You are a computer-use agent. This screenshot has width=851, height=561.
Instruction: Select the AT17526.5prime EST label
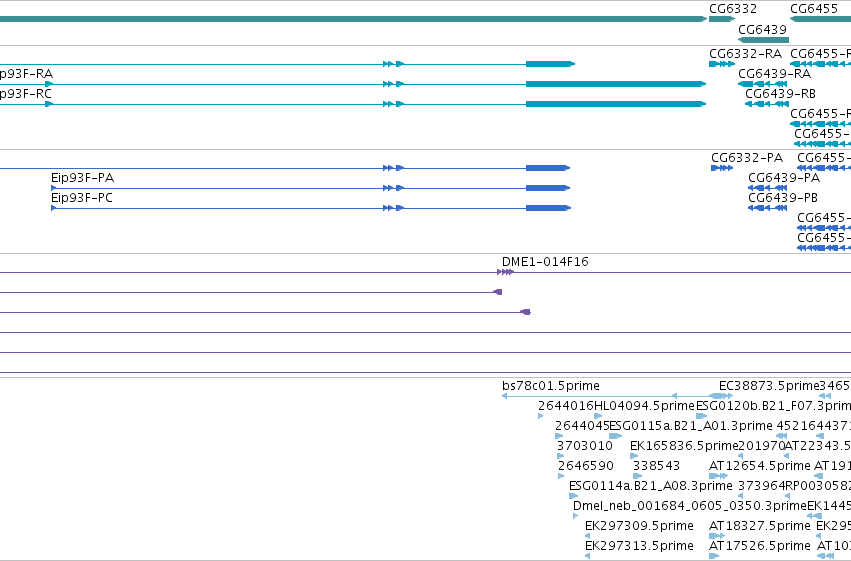point(760,546)
